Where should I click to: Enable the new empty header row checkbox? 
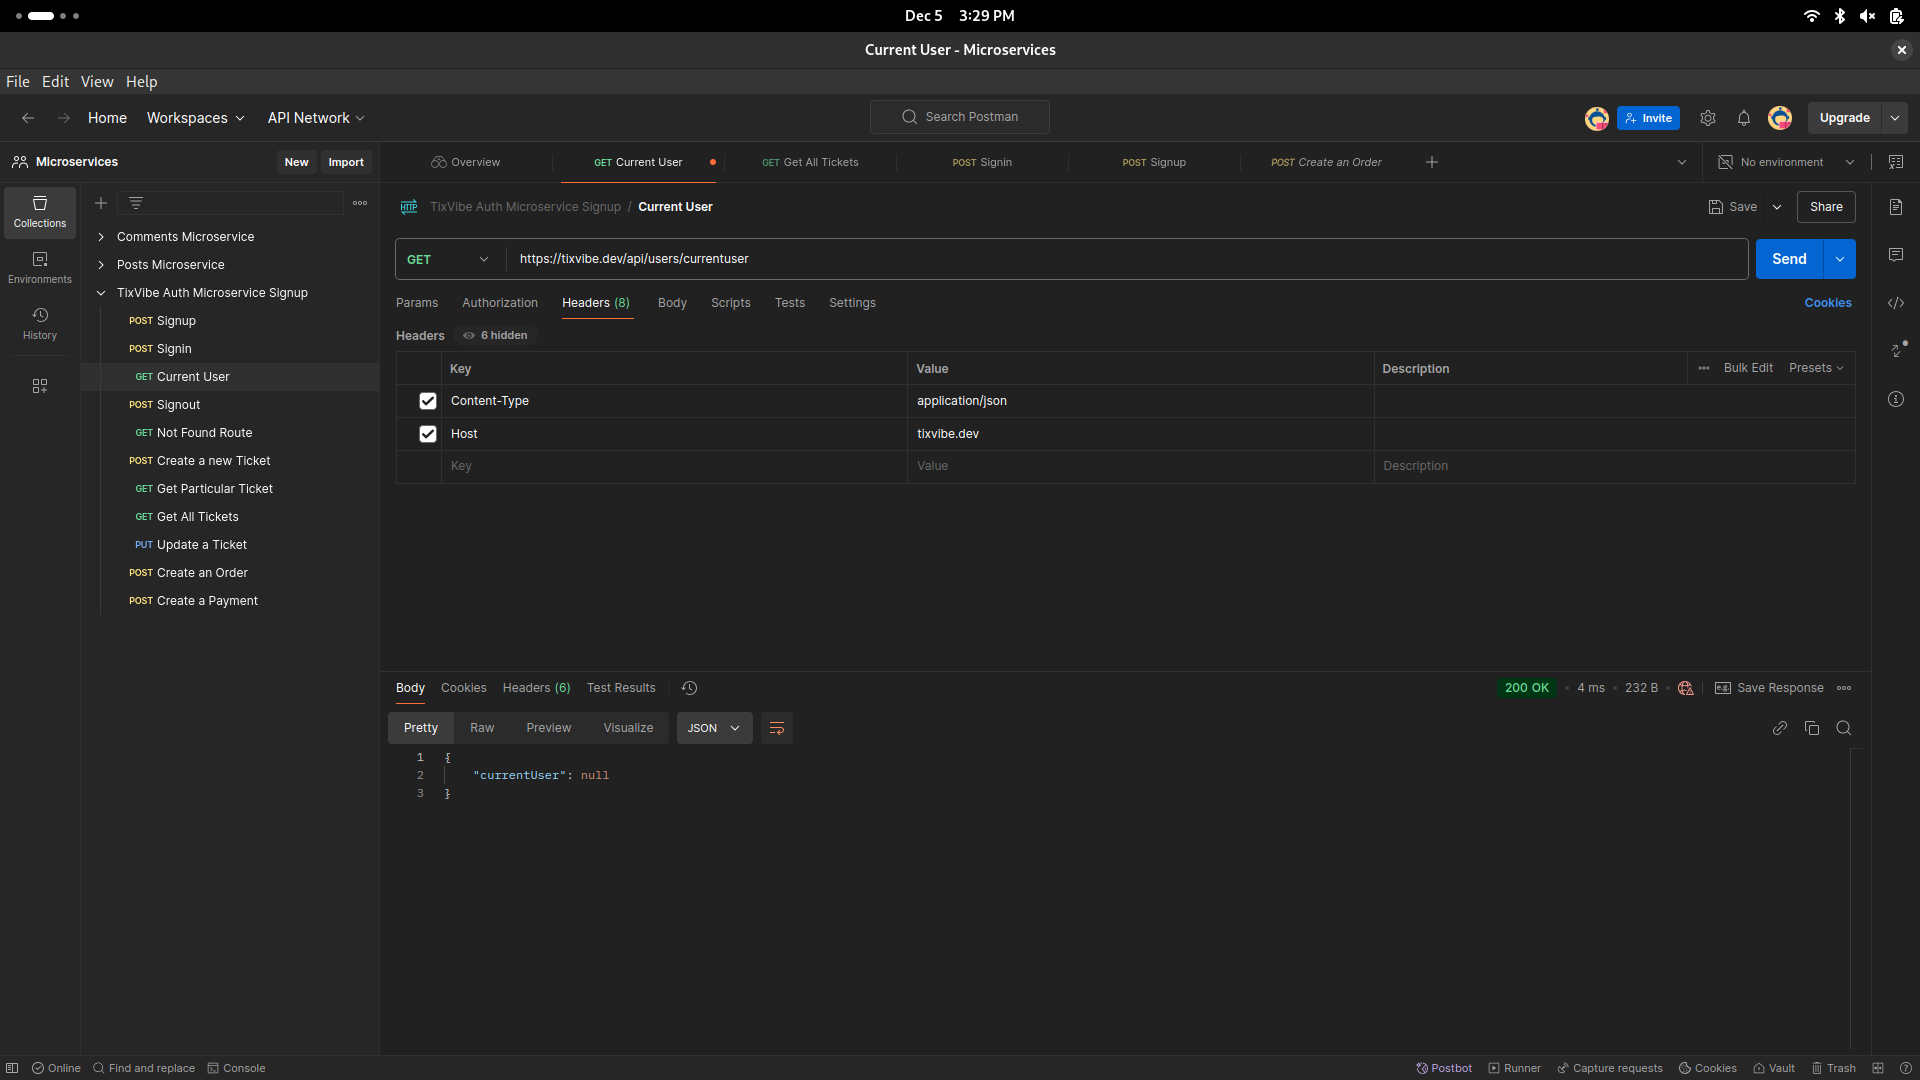click(x=427, y=465)
